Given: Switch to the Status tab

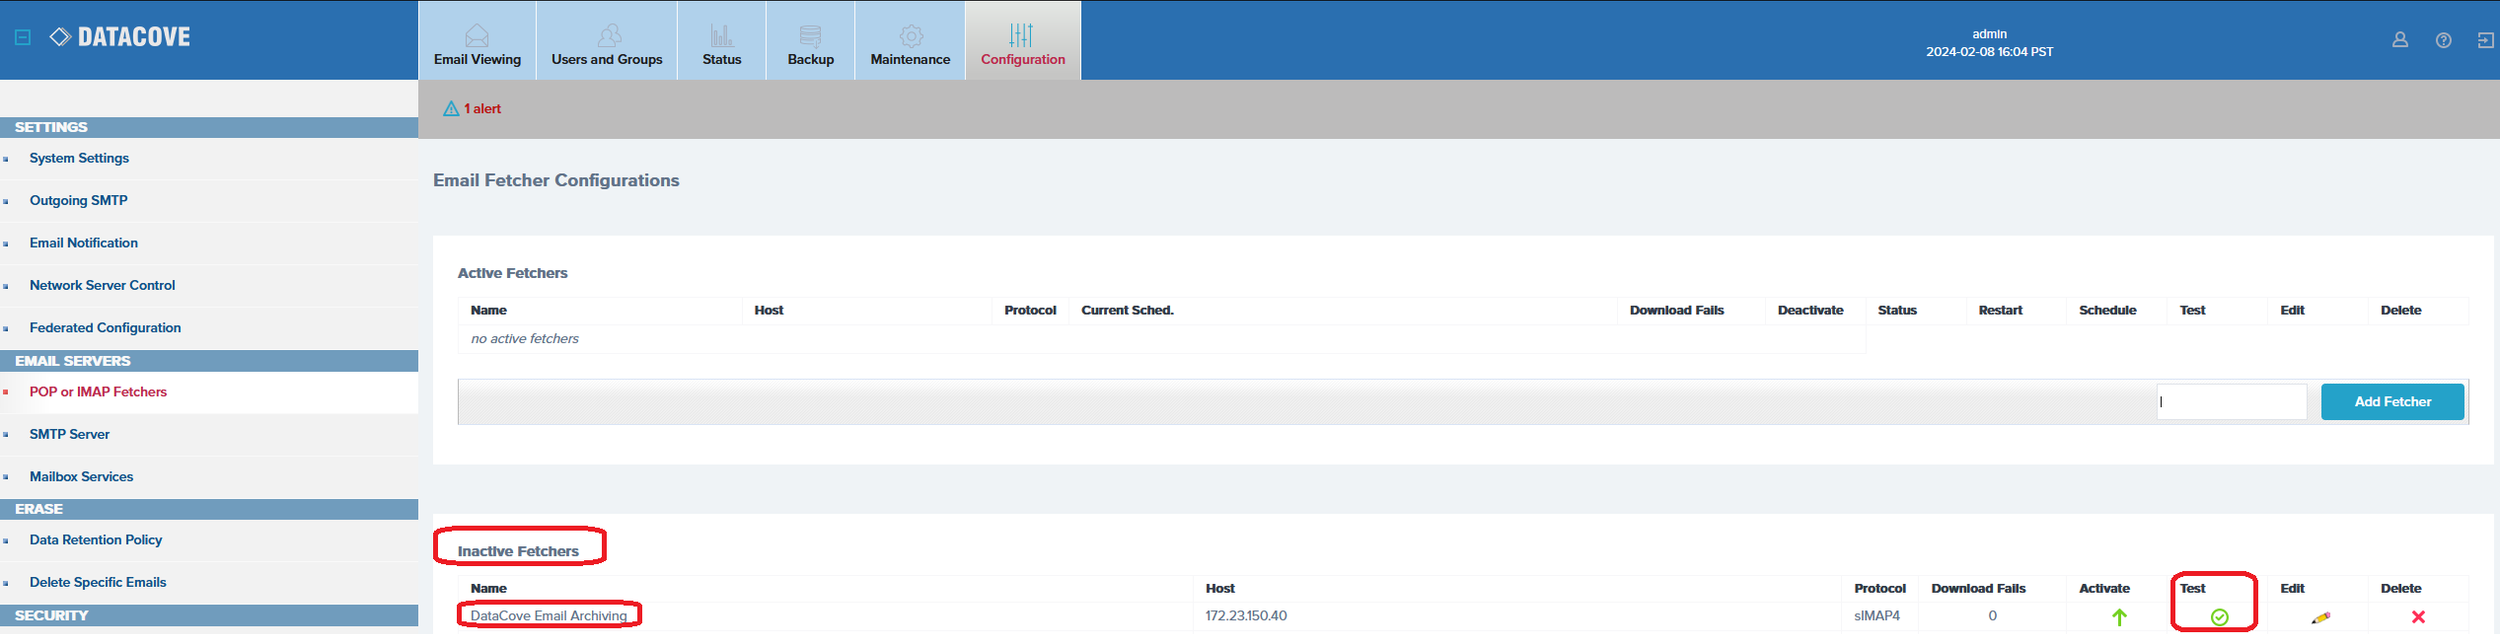Looking at the screenshot, I should pyautogui.click(x=722, y=40).
